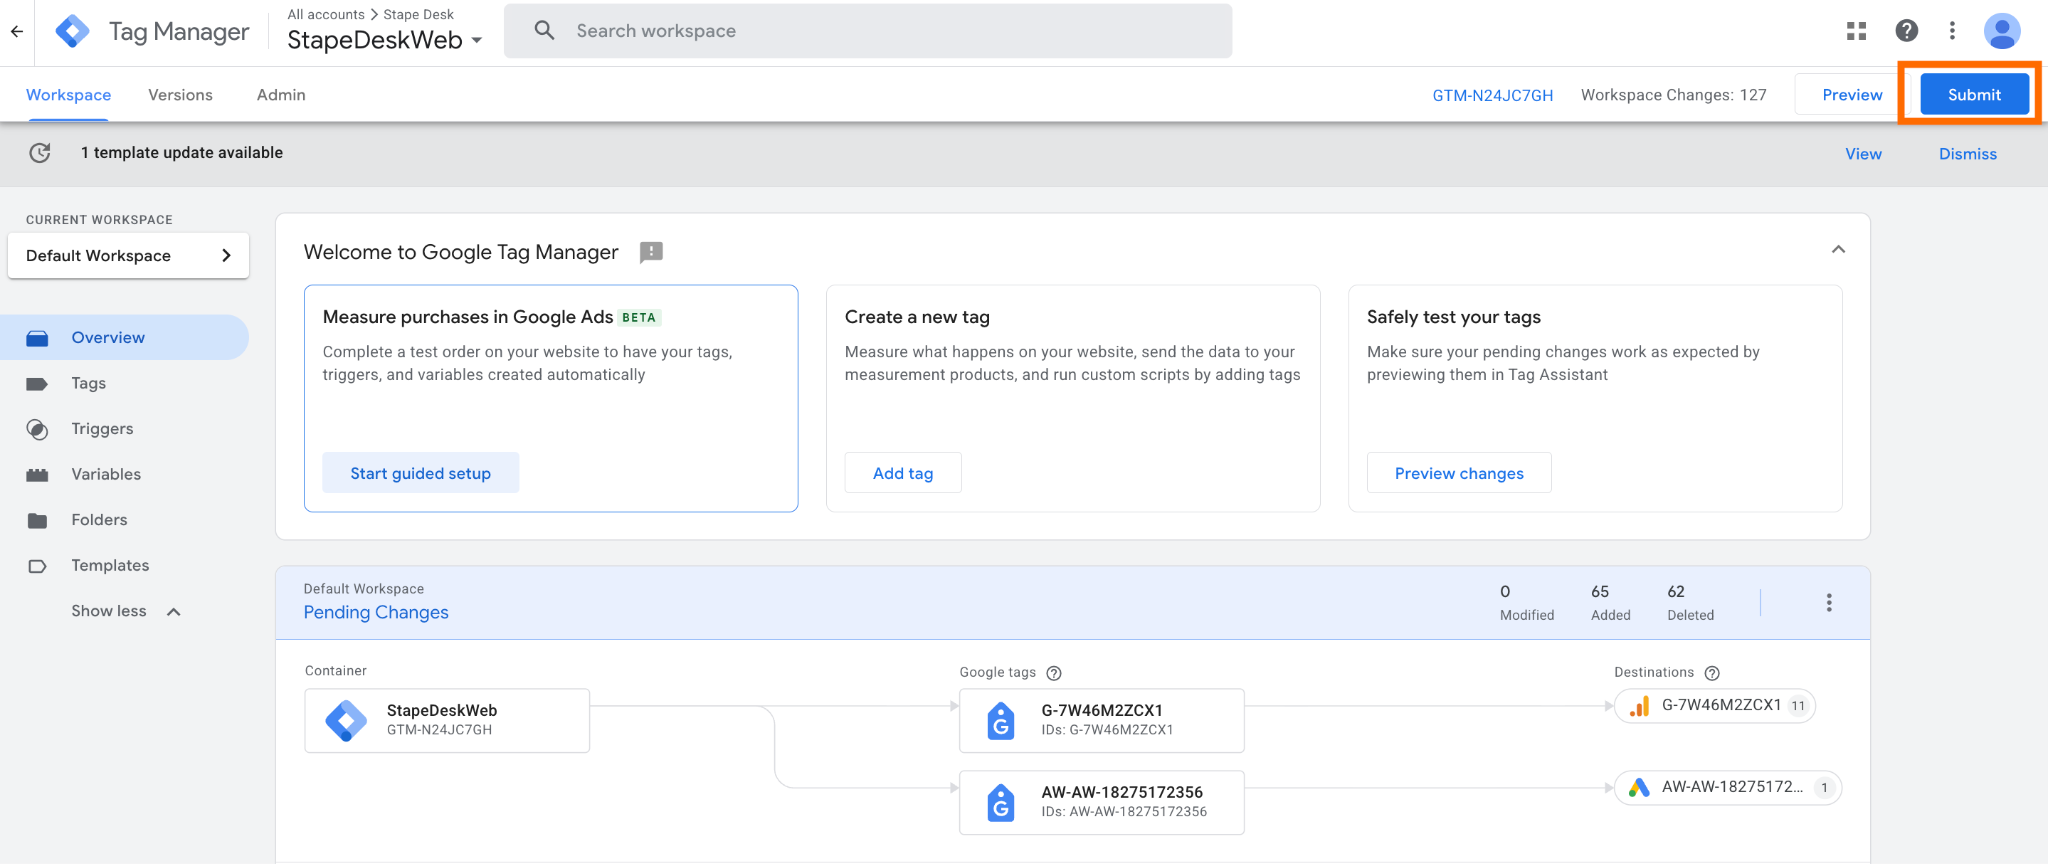Open the header more options menu
Image resolution: width=2048 pixels, height=864 pixels.
point(1952,31)
